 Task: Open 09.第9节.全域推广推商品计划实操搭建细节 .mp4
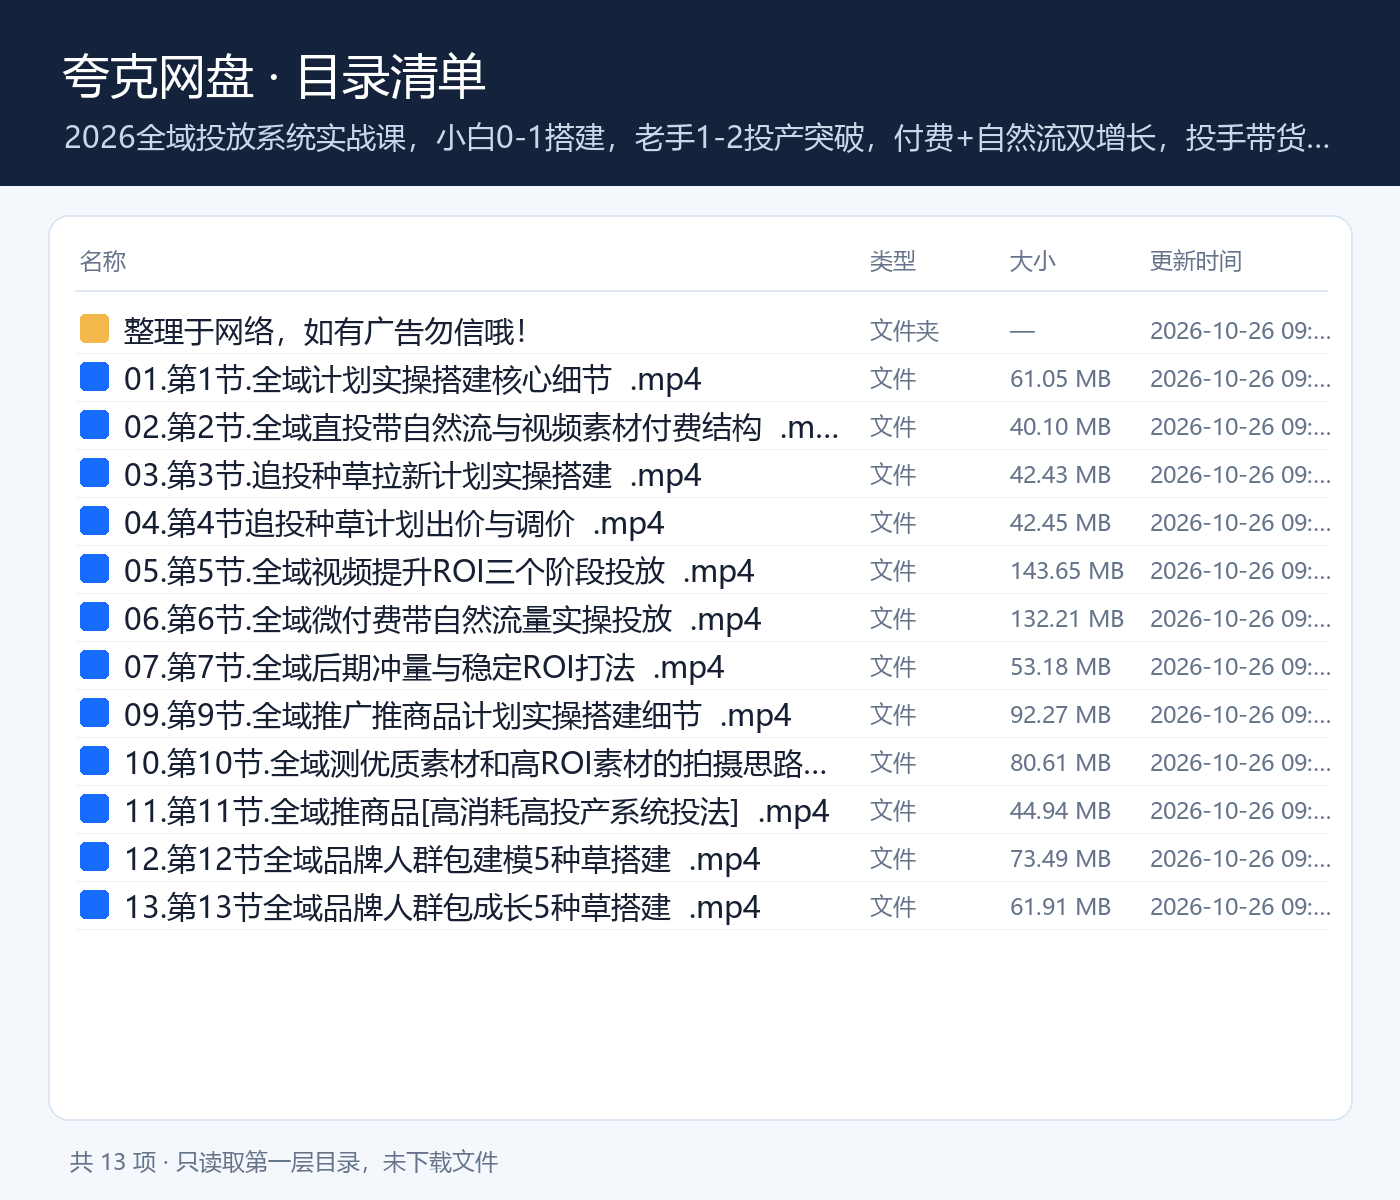[457, 715]
